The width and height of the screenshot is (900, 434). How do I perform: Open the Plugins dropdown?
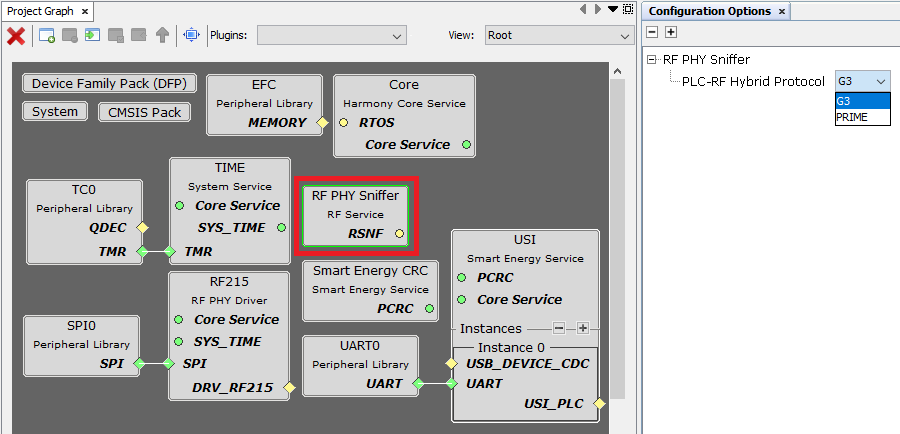pyautogui.click(x=331, y=35)
